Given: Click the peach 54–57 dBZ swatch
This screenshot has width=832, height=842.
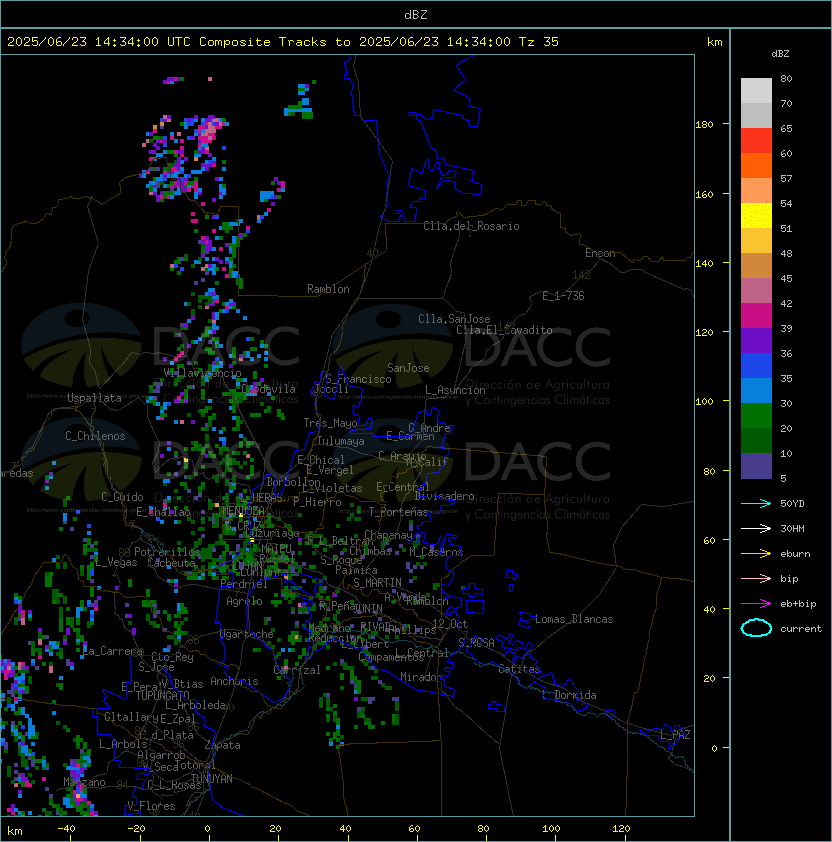Looking at the screenshot, I should (x=756, y=191).
